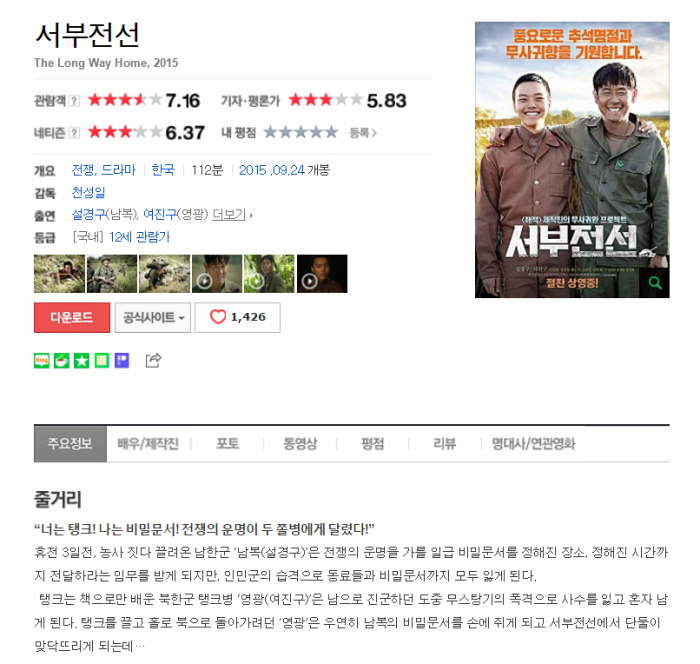
Task: Share via green cafe cup icon
Action: (62, 360)
